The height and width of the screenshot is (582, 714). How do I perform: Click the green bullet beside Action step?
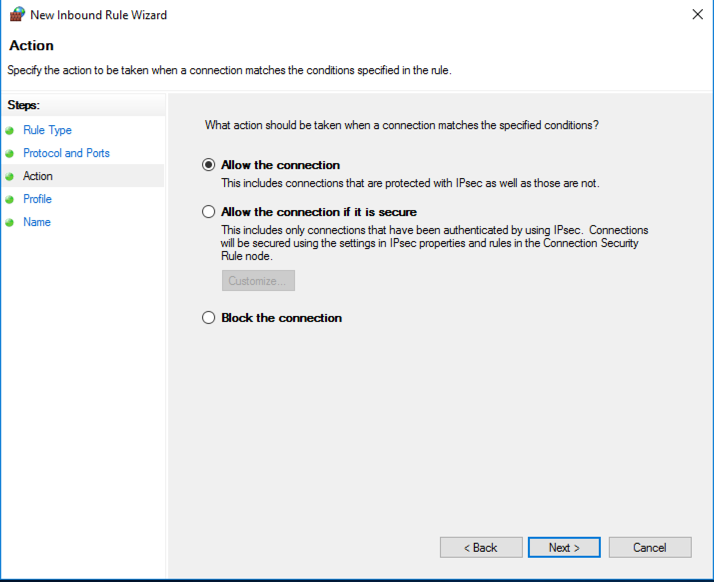[10, 177]
